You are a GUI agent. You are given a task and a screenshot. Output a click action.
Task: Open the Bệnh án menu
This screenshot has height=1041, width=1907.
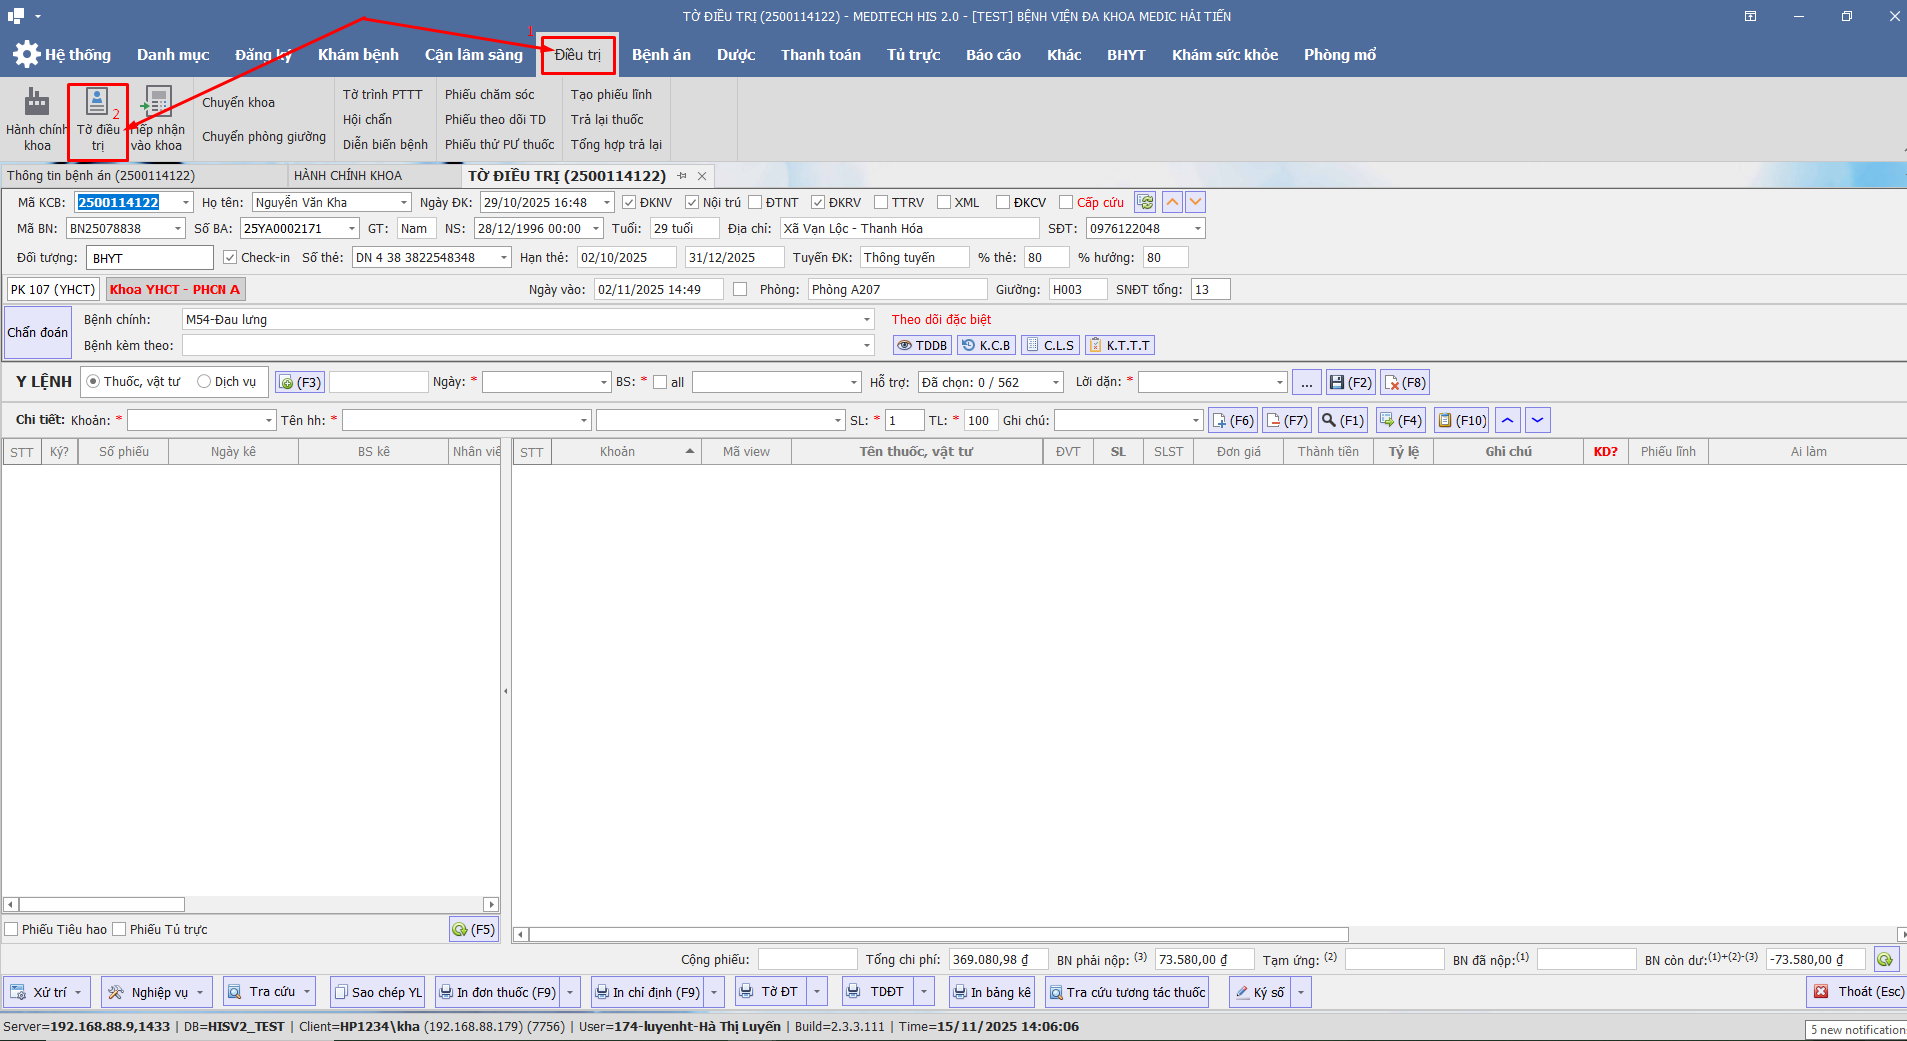[660, 55]
